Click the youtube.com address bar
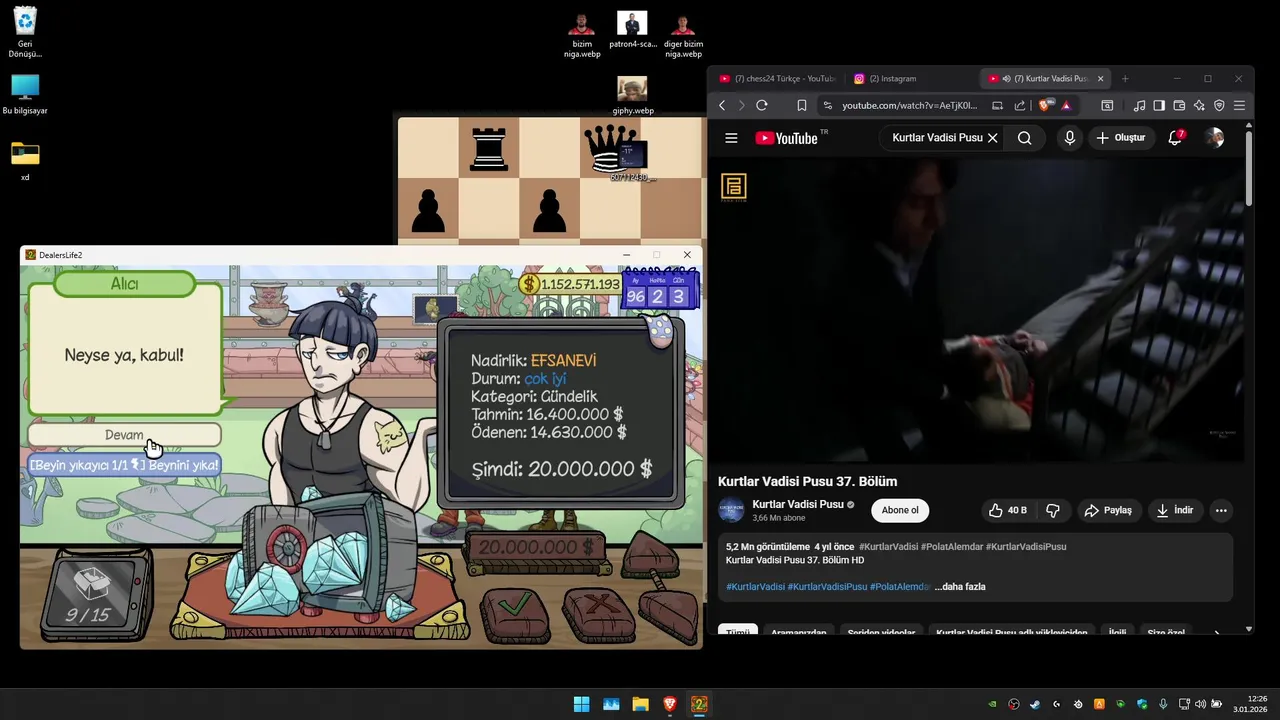The image size is (1280, 720). coord(910,105)
